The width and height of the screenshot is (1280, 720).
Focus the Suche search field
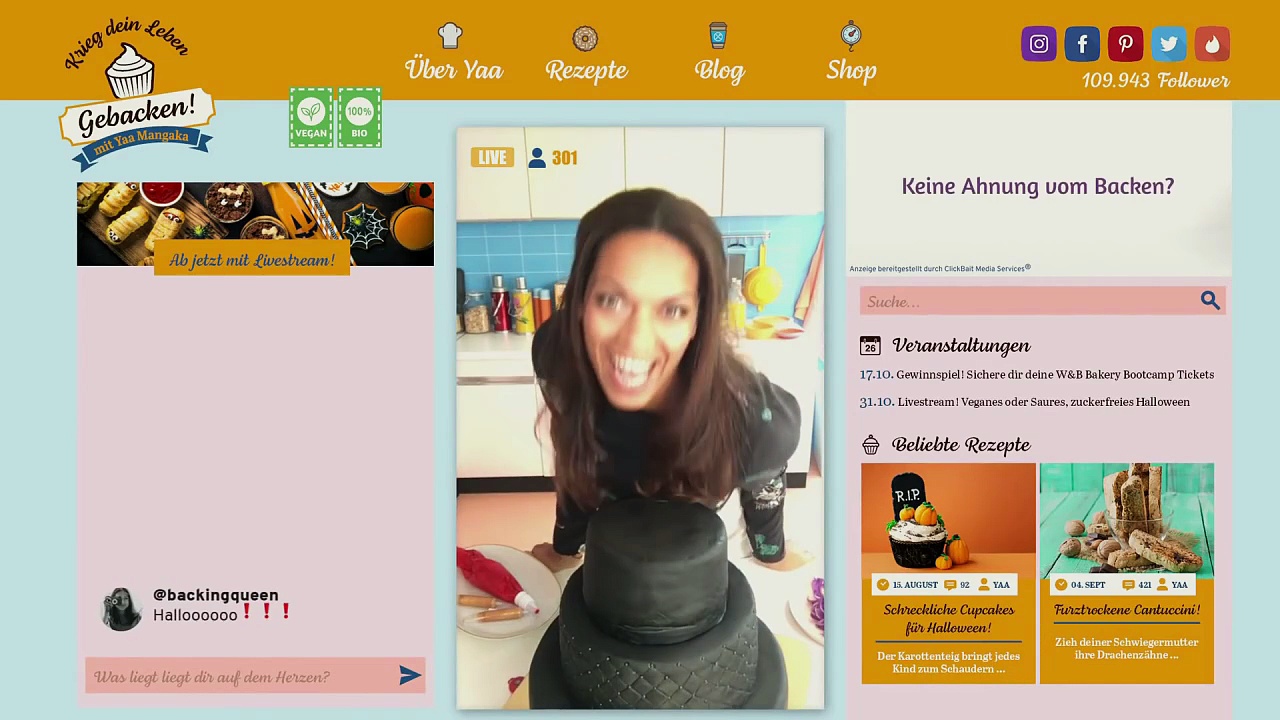pos(1030,301)
